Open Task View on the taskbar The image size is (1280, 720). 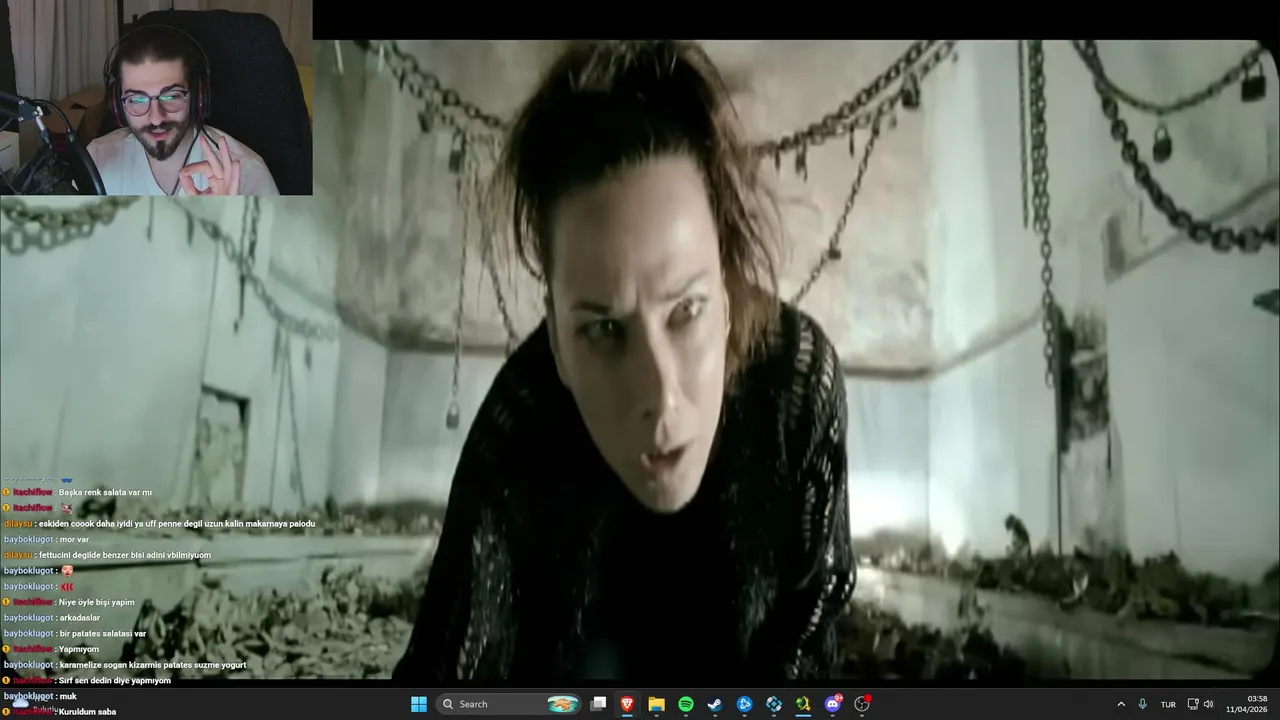point(598,704)
